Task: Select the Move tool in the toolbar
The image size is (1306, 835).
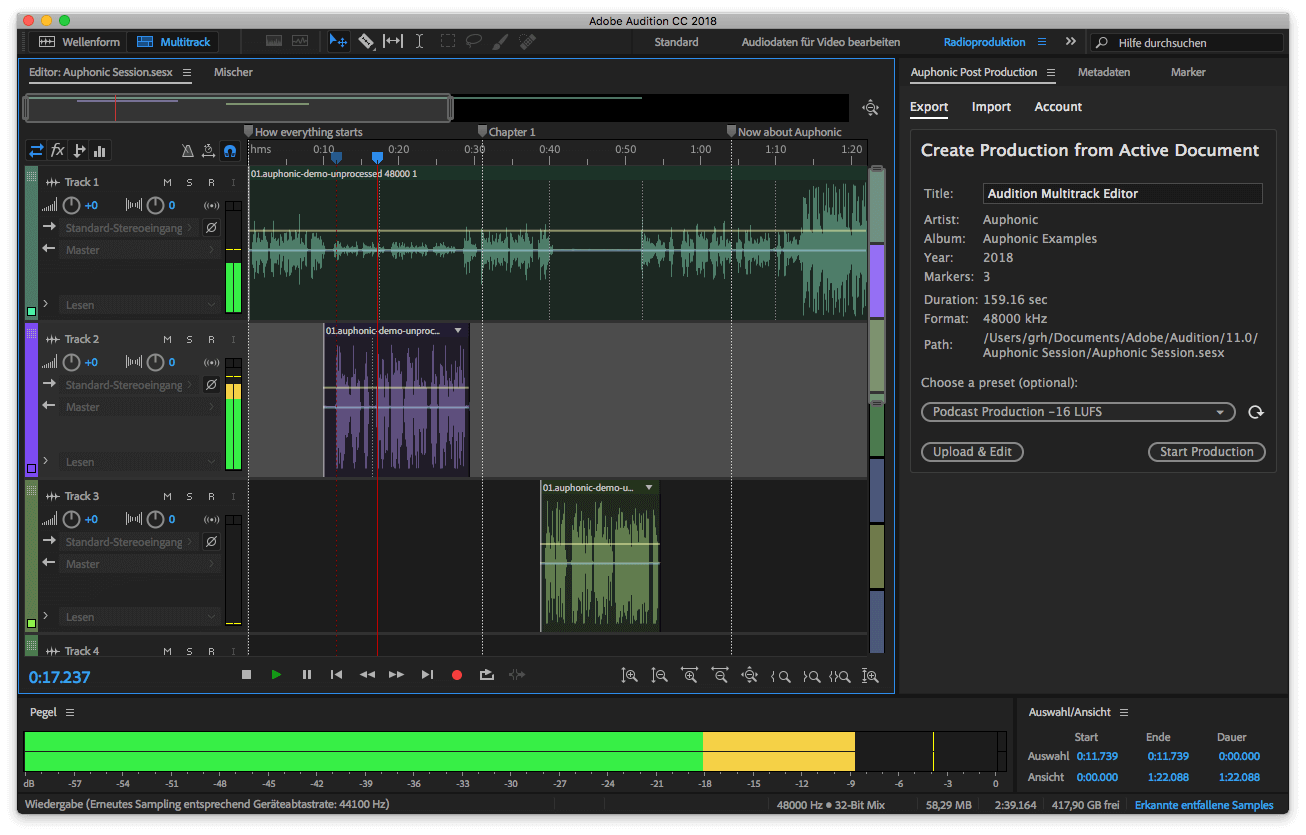Action: coord(340,42)
